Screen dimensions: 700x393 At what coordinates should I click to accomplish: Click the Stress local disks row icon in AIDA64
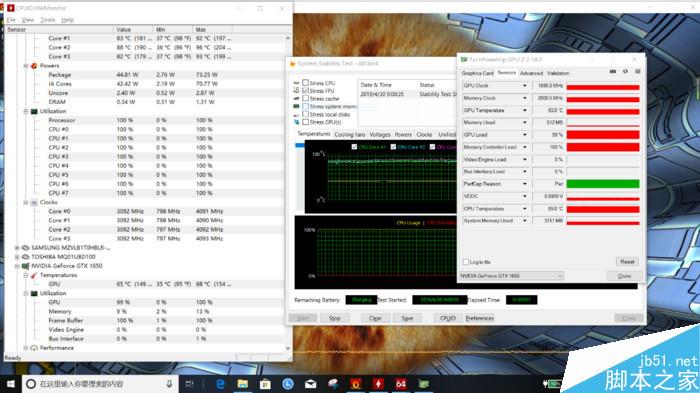[x=296, y=114]
